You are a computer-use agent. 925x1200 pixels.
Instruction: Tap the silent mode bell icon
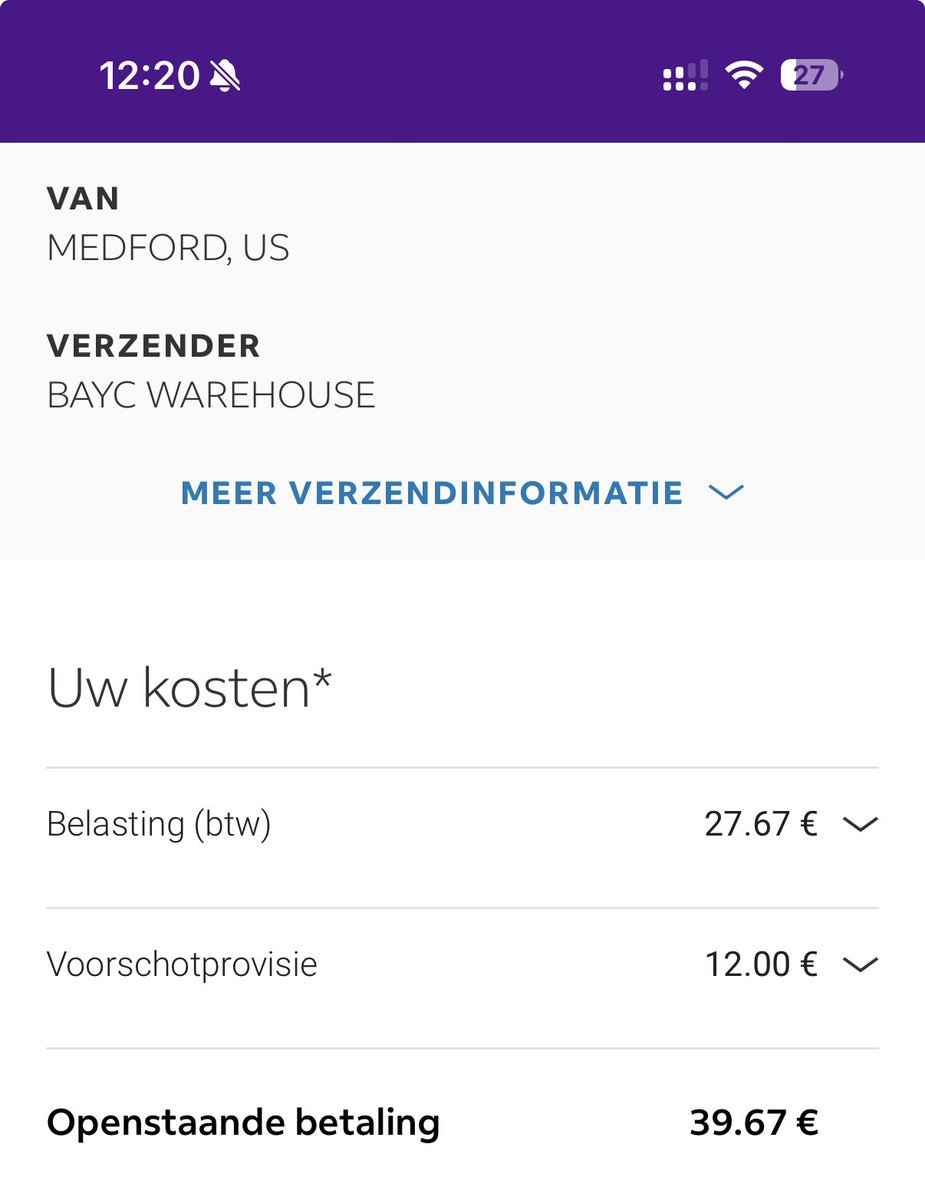(x=226, y=75)
